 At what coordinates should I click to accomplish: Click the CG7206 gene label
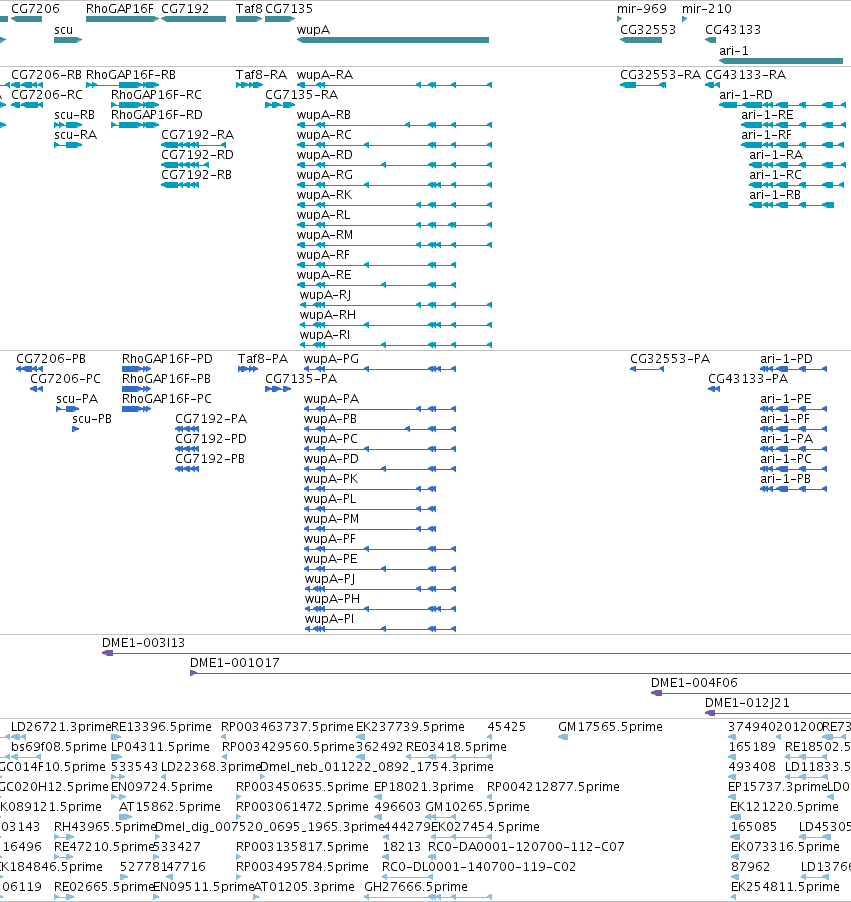point(35,9)
